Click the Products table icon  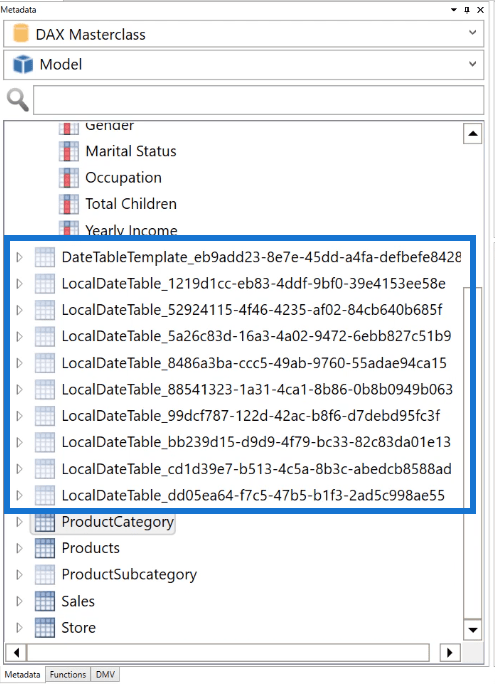click(44, 548)
